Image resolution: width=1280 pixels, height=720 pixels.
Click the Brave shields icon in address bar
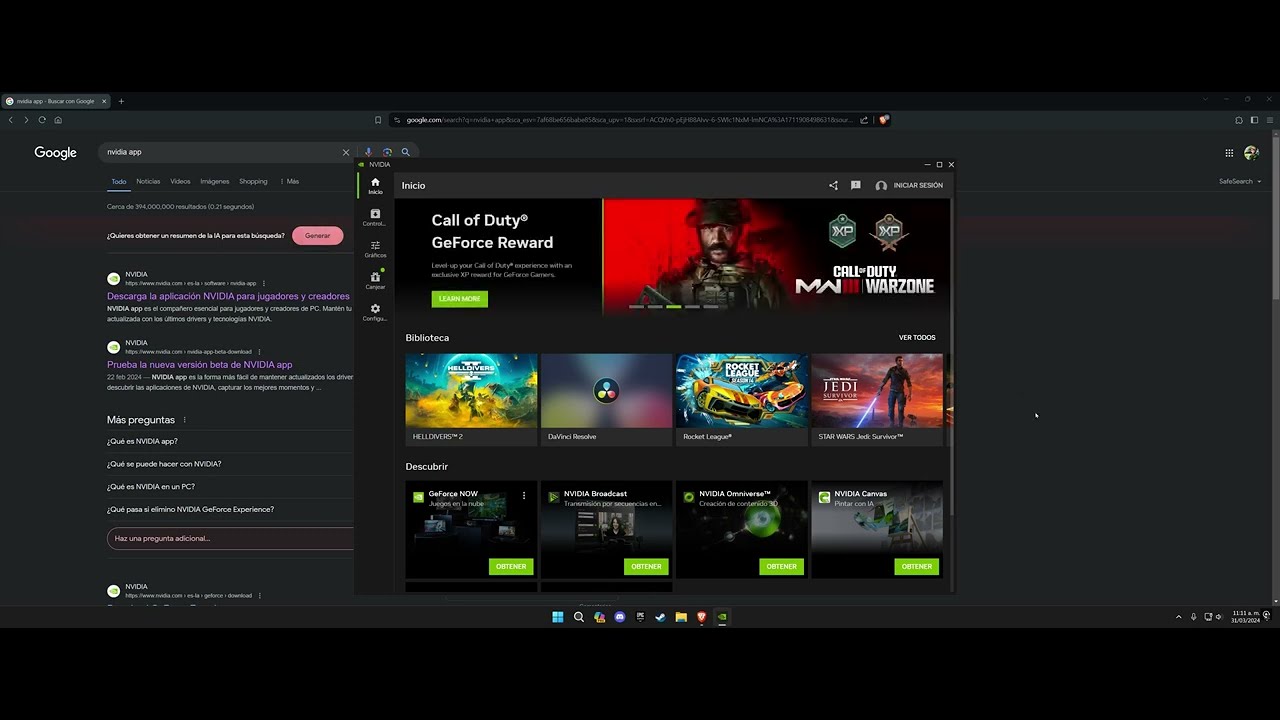click(884, 120)
